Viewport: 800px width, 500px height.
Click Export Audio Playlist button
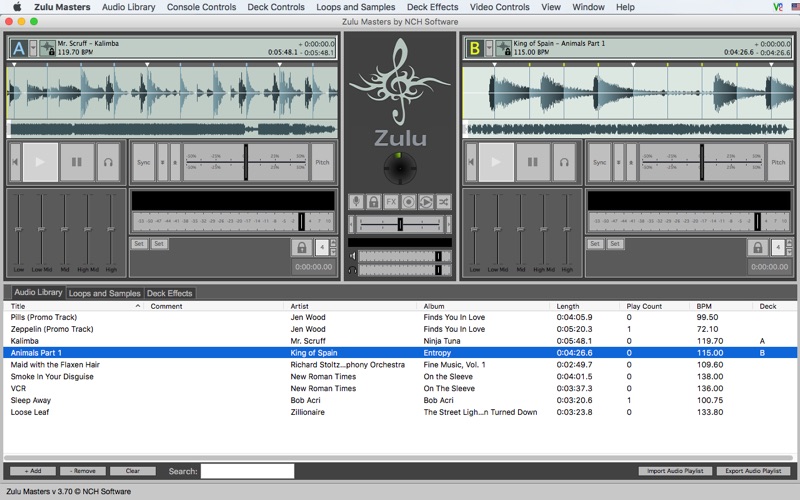[753, 471]
